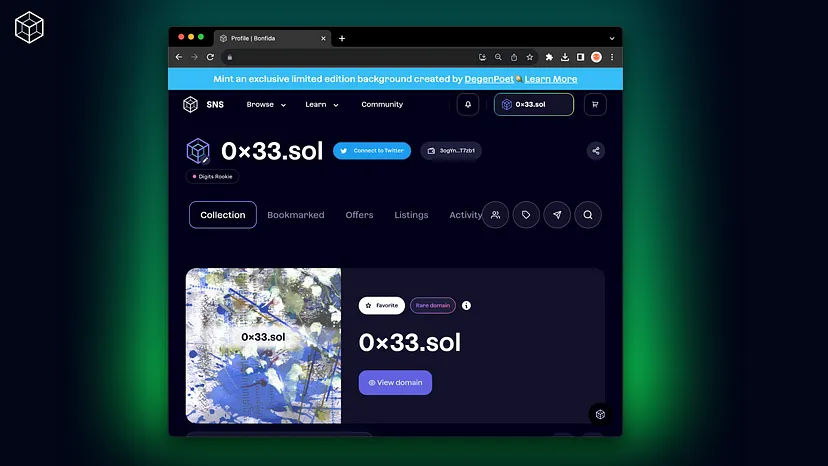The image size is (828, 466).
Task: Open the extensions puzzle icon
Action: tap(549, 57)
